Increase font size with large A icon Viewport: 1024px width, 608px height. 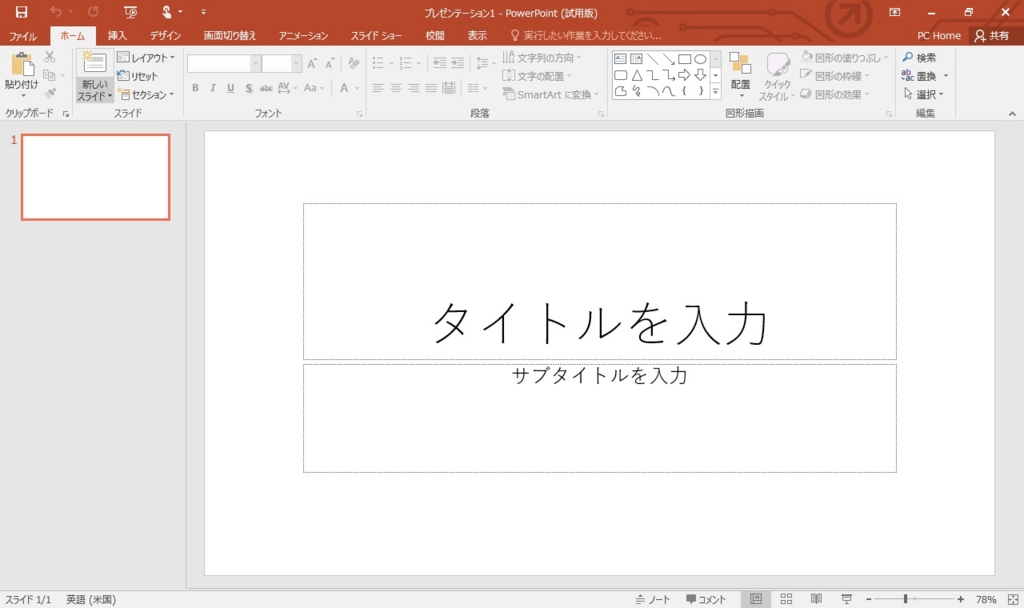[x=312, y=63]
